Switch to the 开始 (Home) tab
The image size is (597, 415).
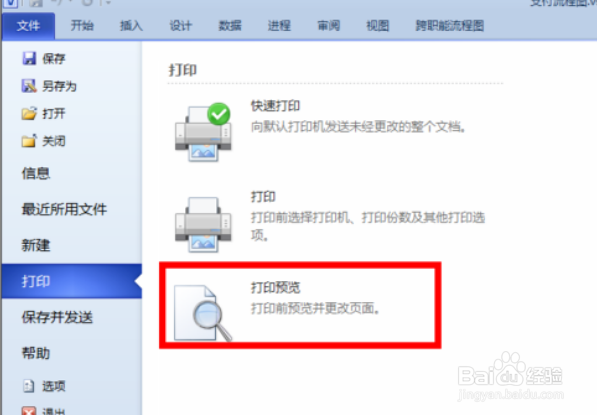(82, 26)
